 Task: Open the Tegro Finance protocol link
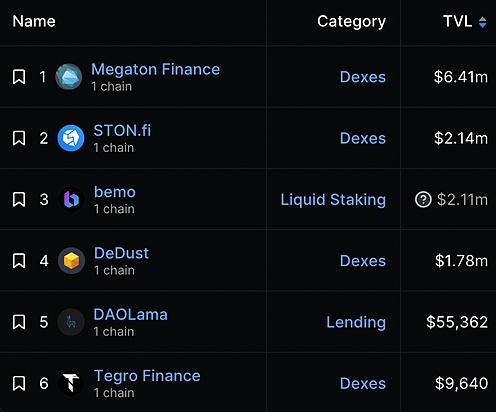[147, 376]
